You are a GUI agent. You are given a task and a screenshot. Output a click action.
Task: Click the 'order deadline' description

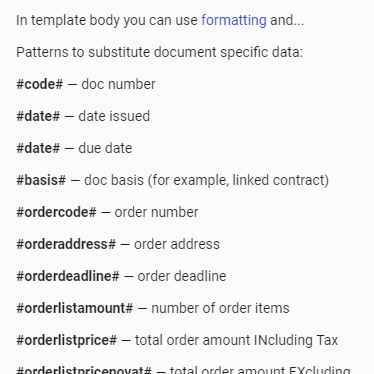182,276
